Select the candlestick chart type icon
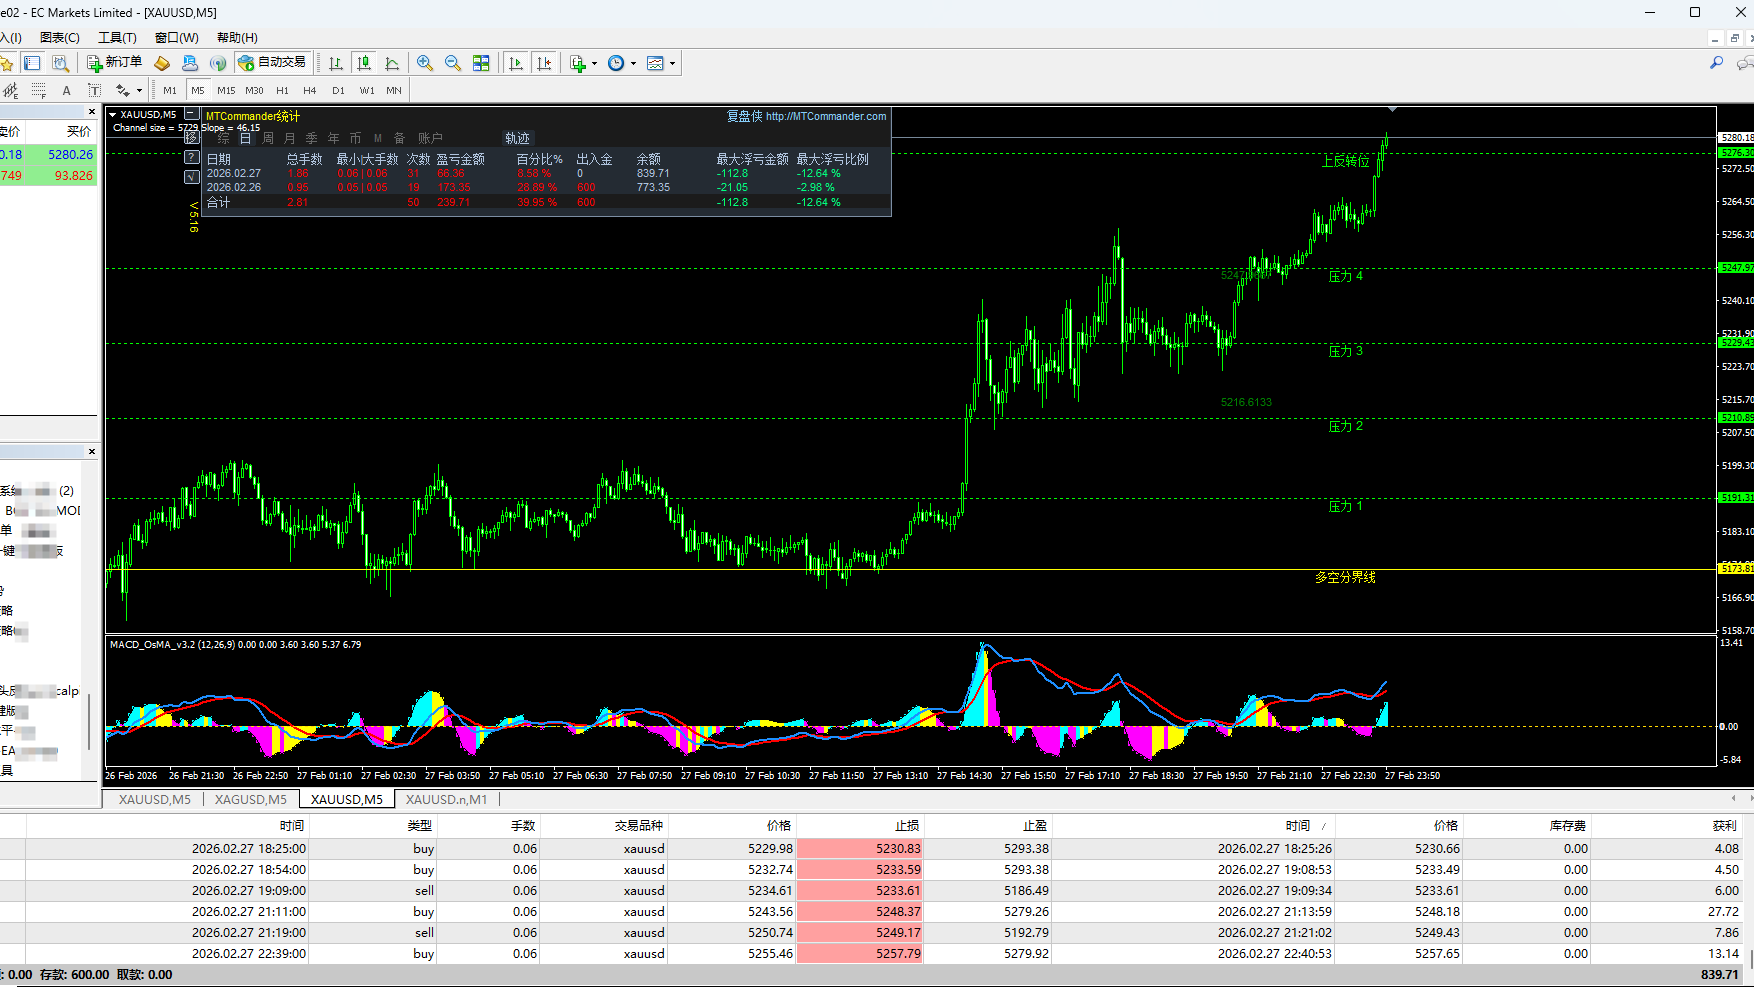This screenshot has height=987, width=1754. point(364,63)
